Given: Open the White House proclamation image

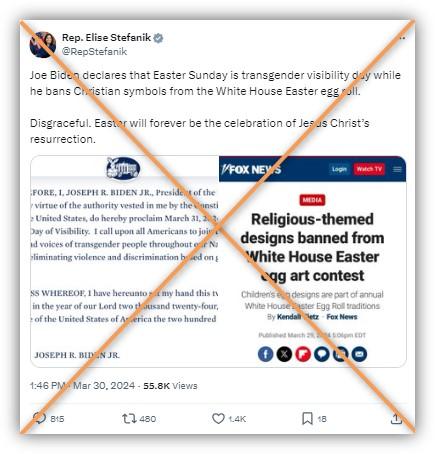Looking at the screenshot, I should [124, 262].
